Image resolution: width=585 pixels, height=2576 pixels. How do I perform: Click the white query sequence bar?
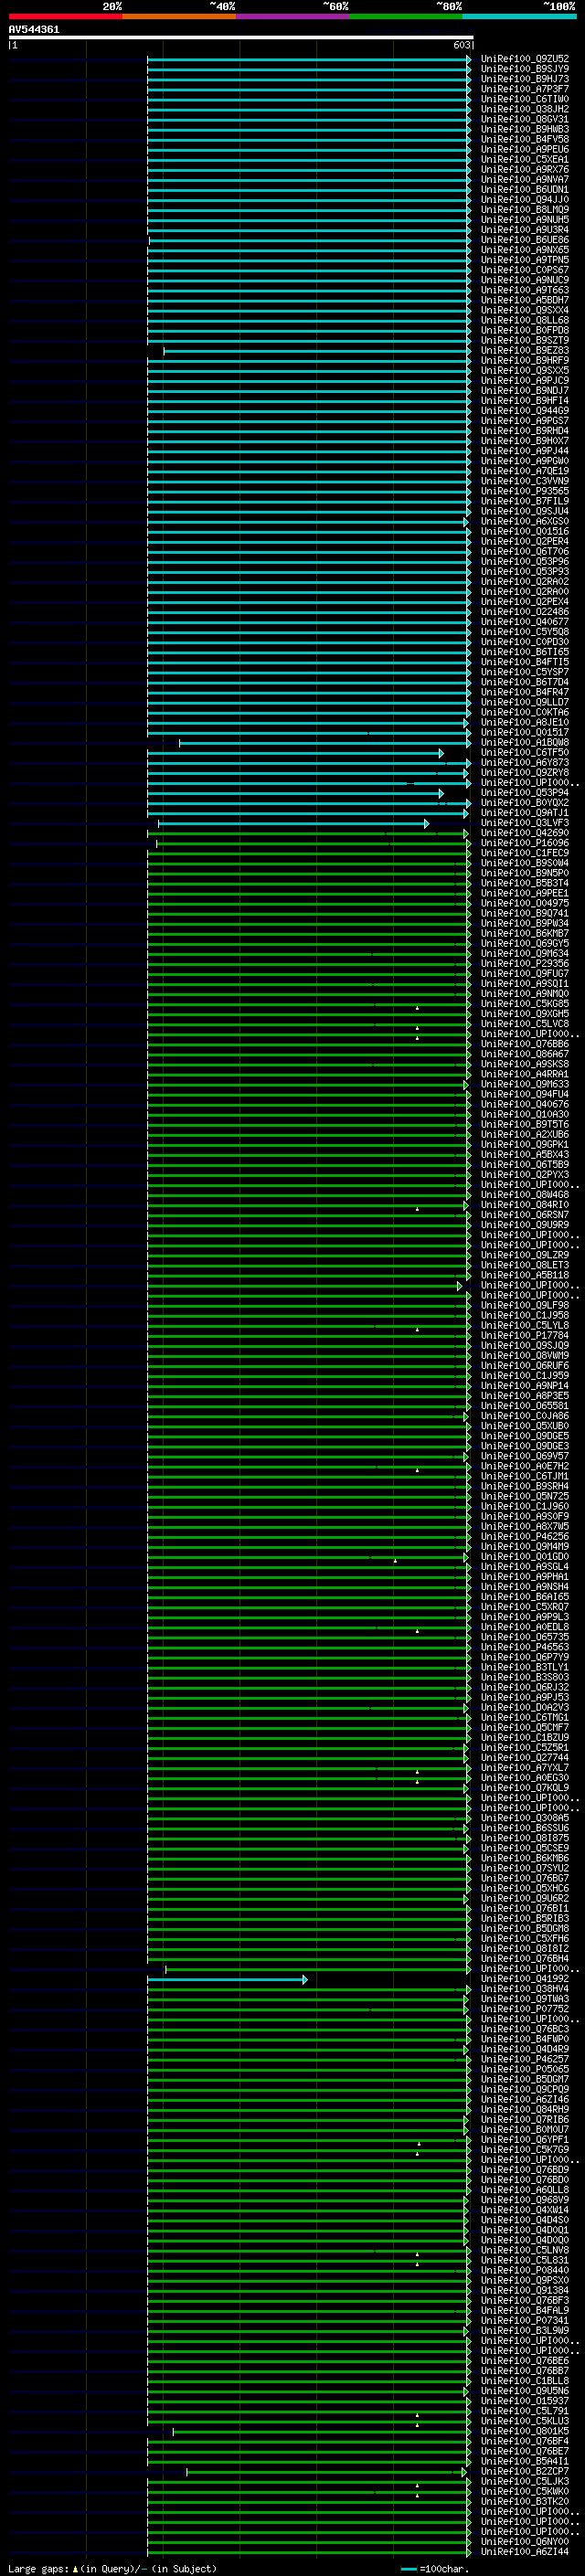[241, 37]
